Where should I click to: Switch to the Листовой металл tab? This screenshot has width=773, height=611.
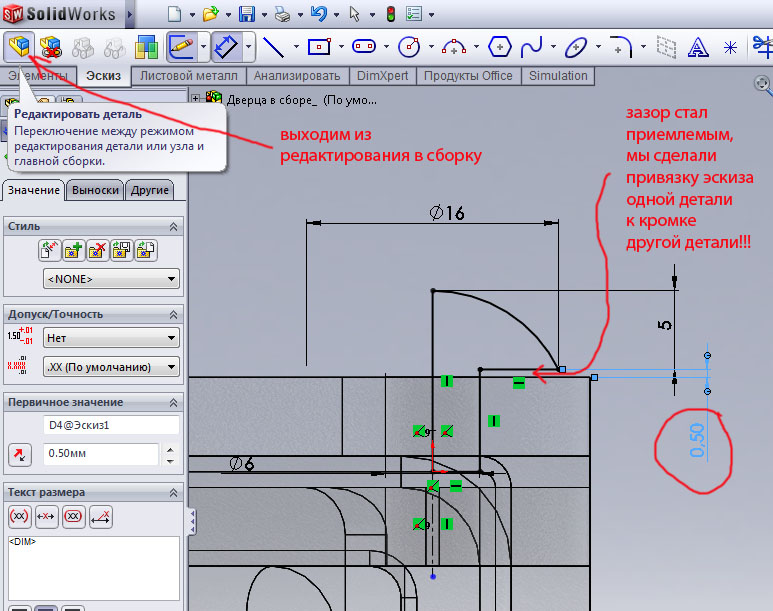point(188,76)
